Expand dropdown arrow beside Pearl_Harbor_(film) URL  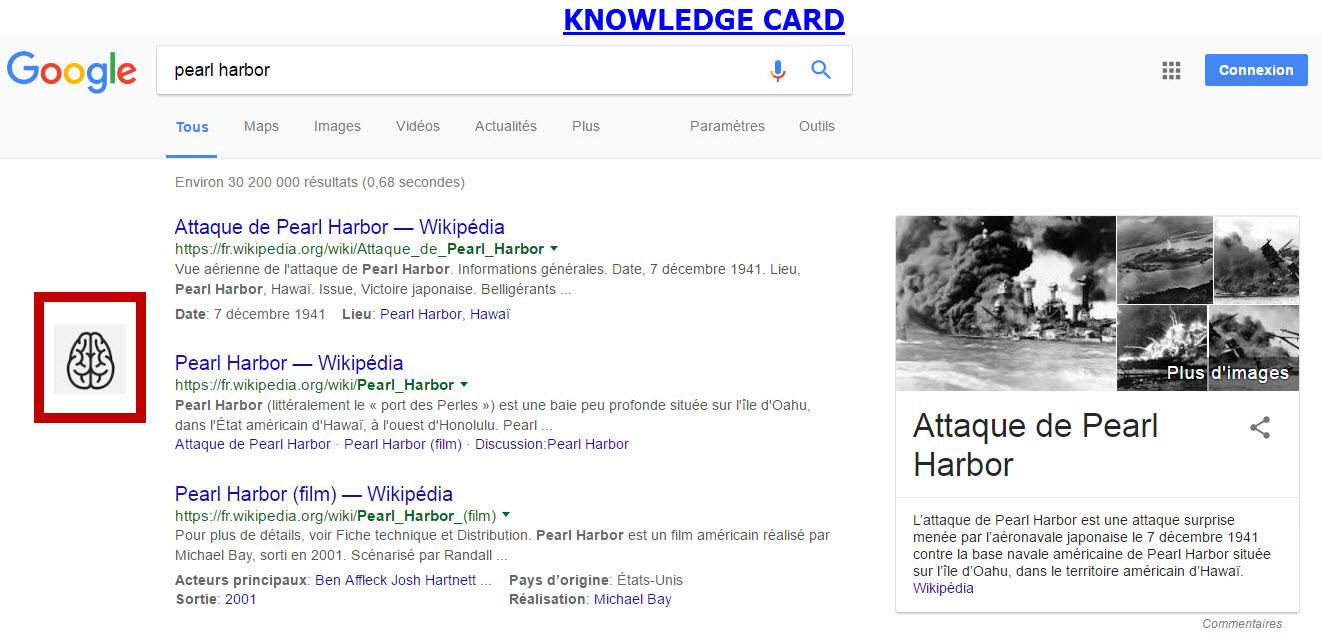[x=506, y=515]
